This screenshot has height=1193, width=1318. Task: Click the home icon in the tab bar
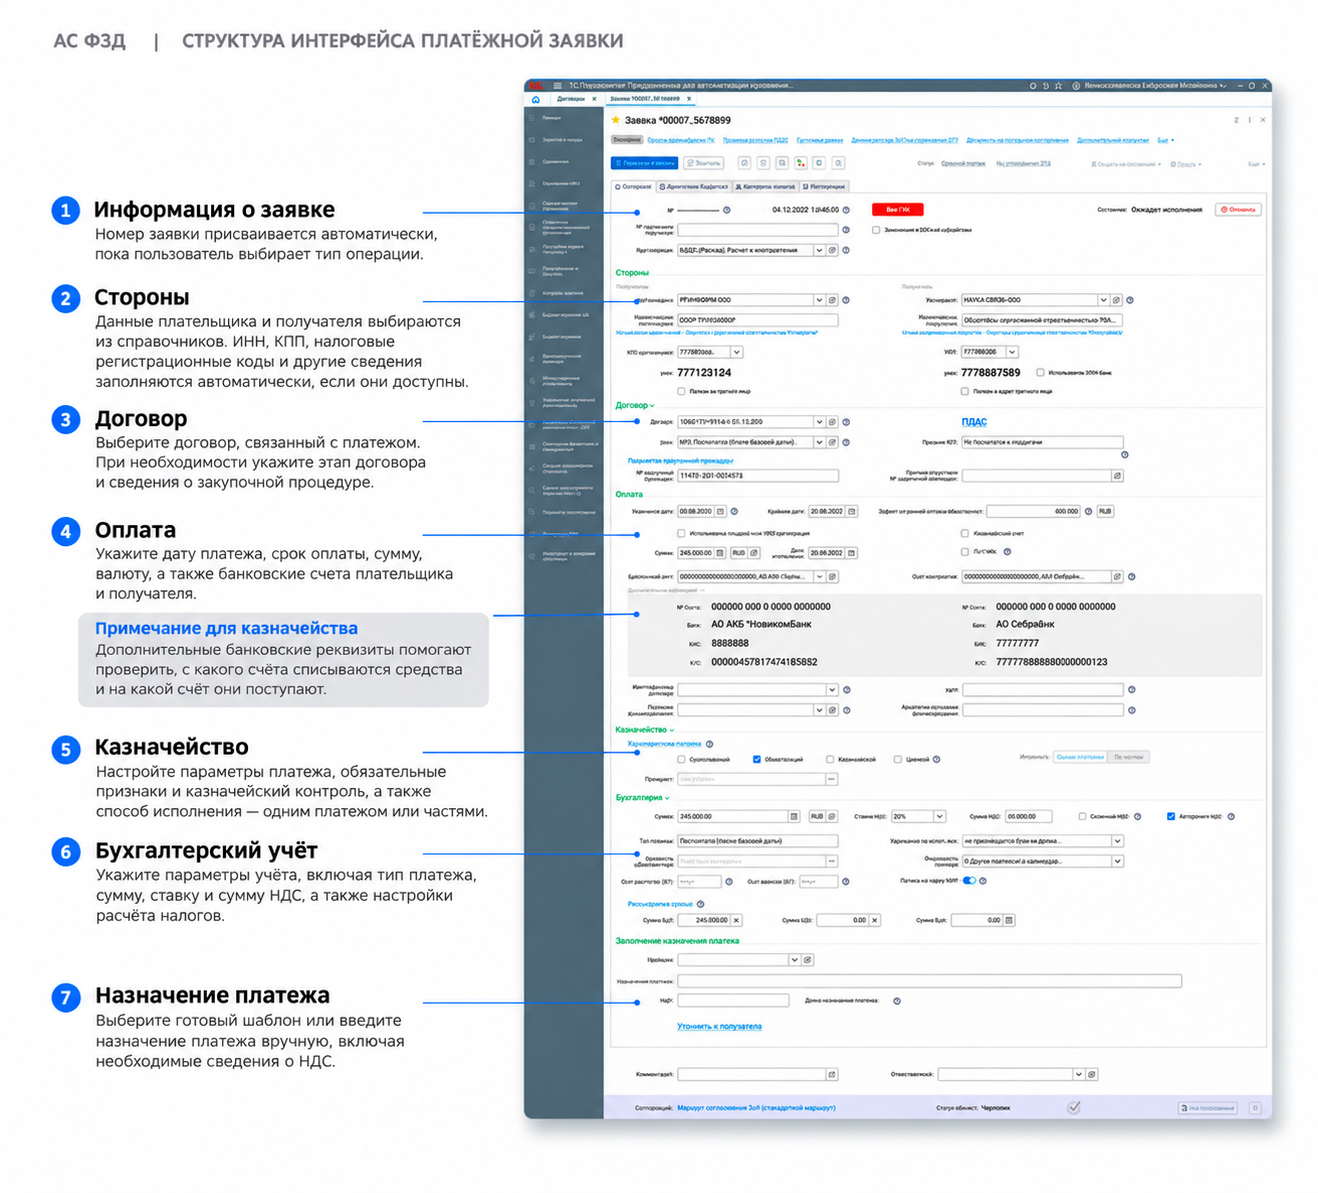tap(536, 100)
